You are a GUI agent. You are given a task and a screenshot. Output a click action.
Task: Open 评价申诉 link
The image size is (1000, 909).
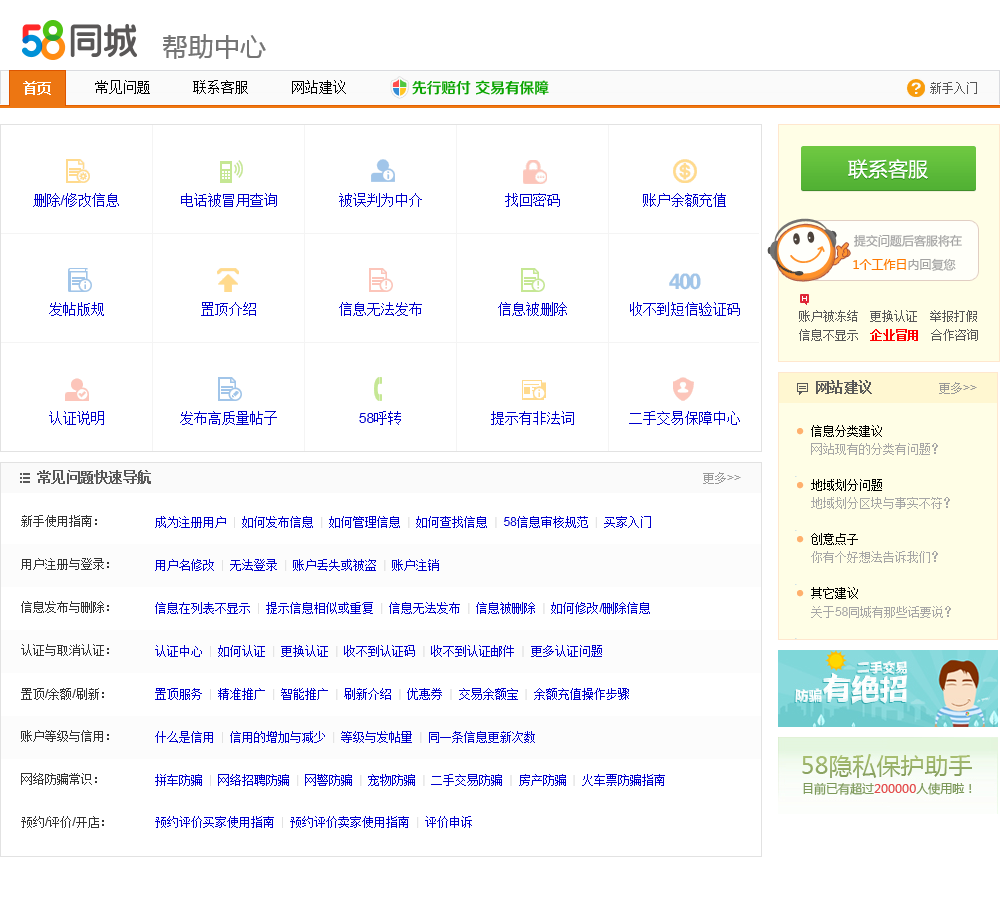coord(448,822)
